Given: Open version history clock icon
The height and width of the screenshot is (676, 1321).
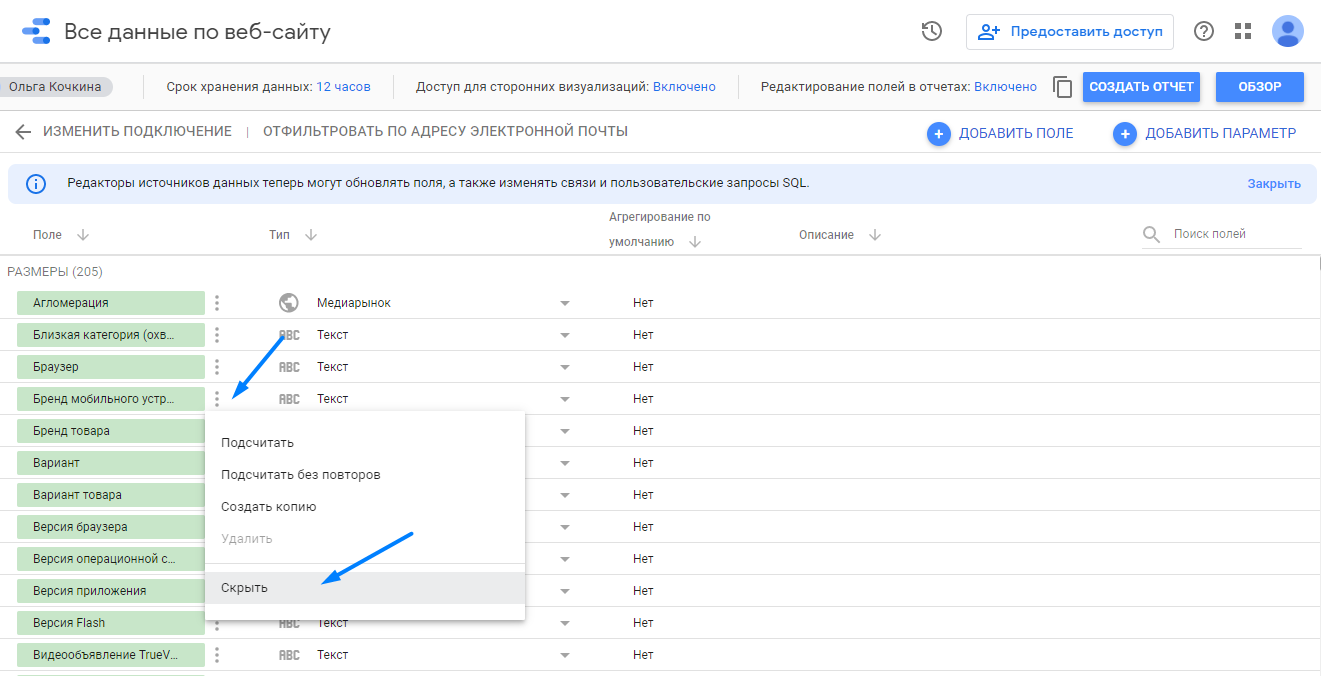Looking at the screenshot, I should pyautogui.click(x=931, y=31).
